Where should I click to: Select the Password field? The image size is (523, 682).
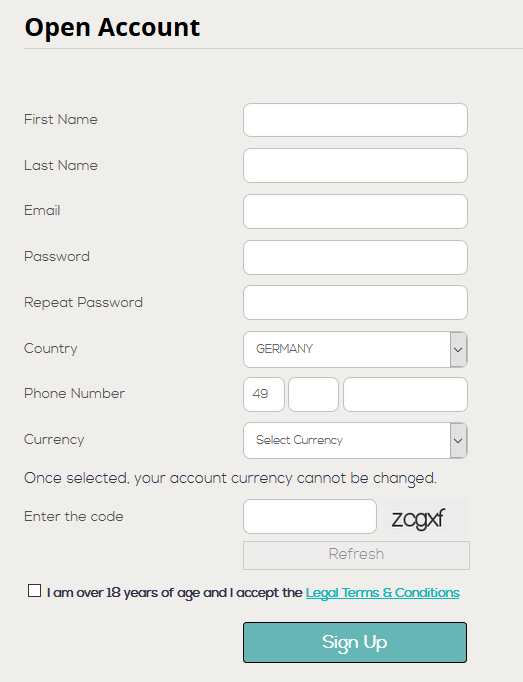pos(355,257)
